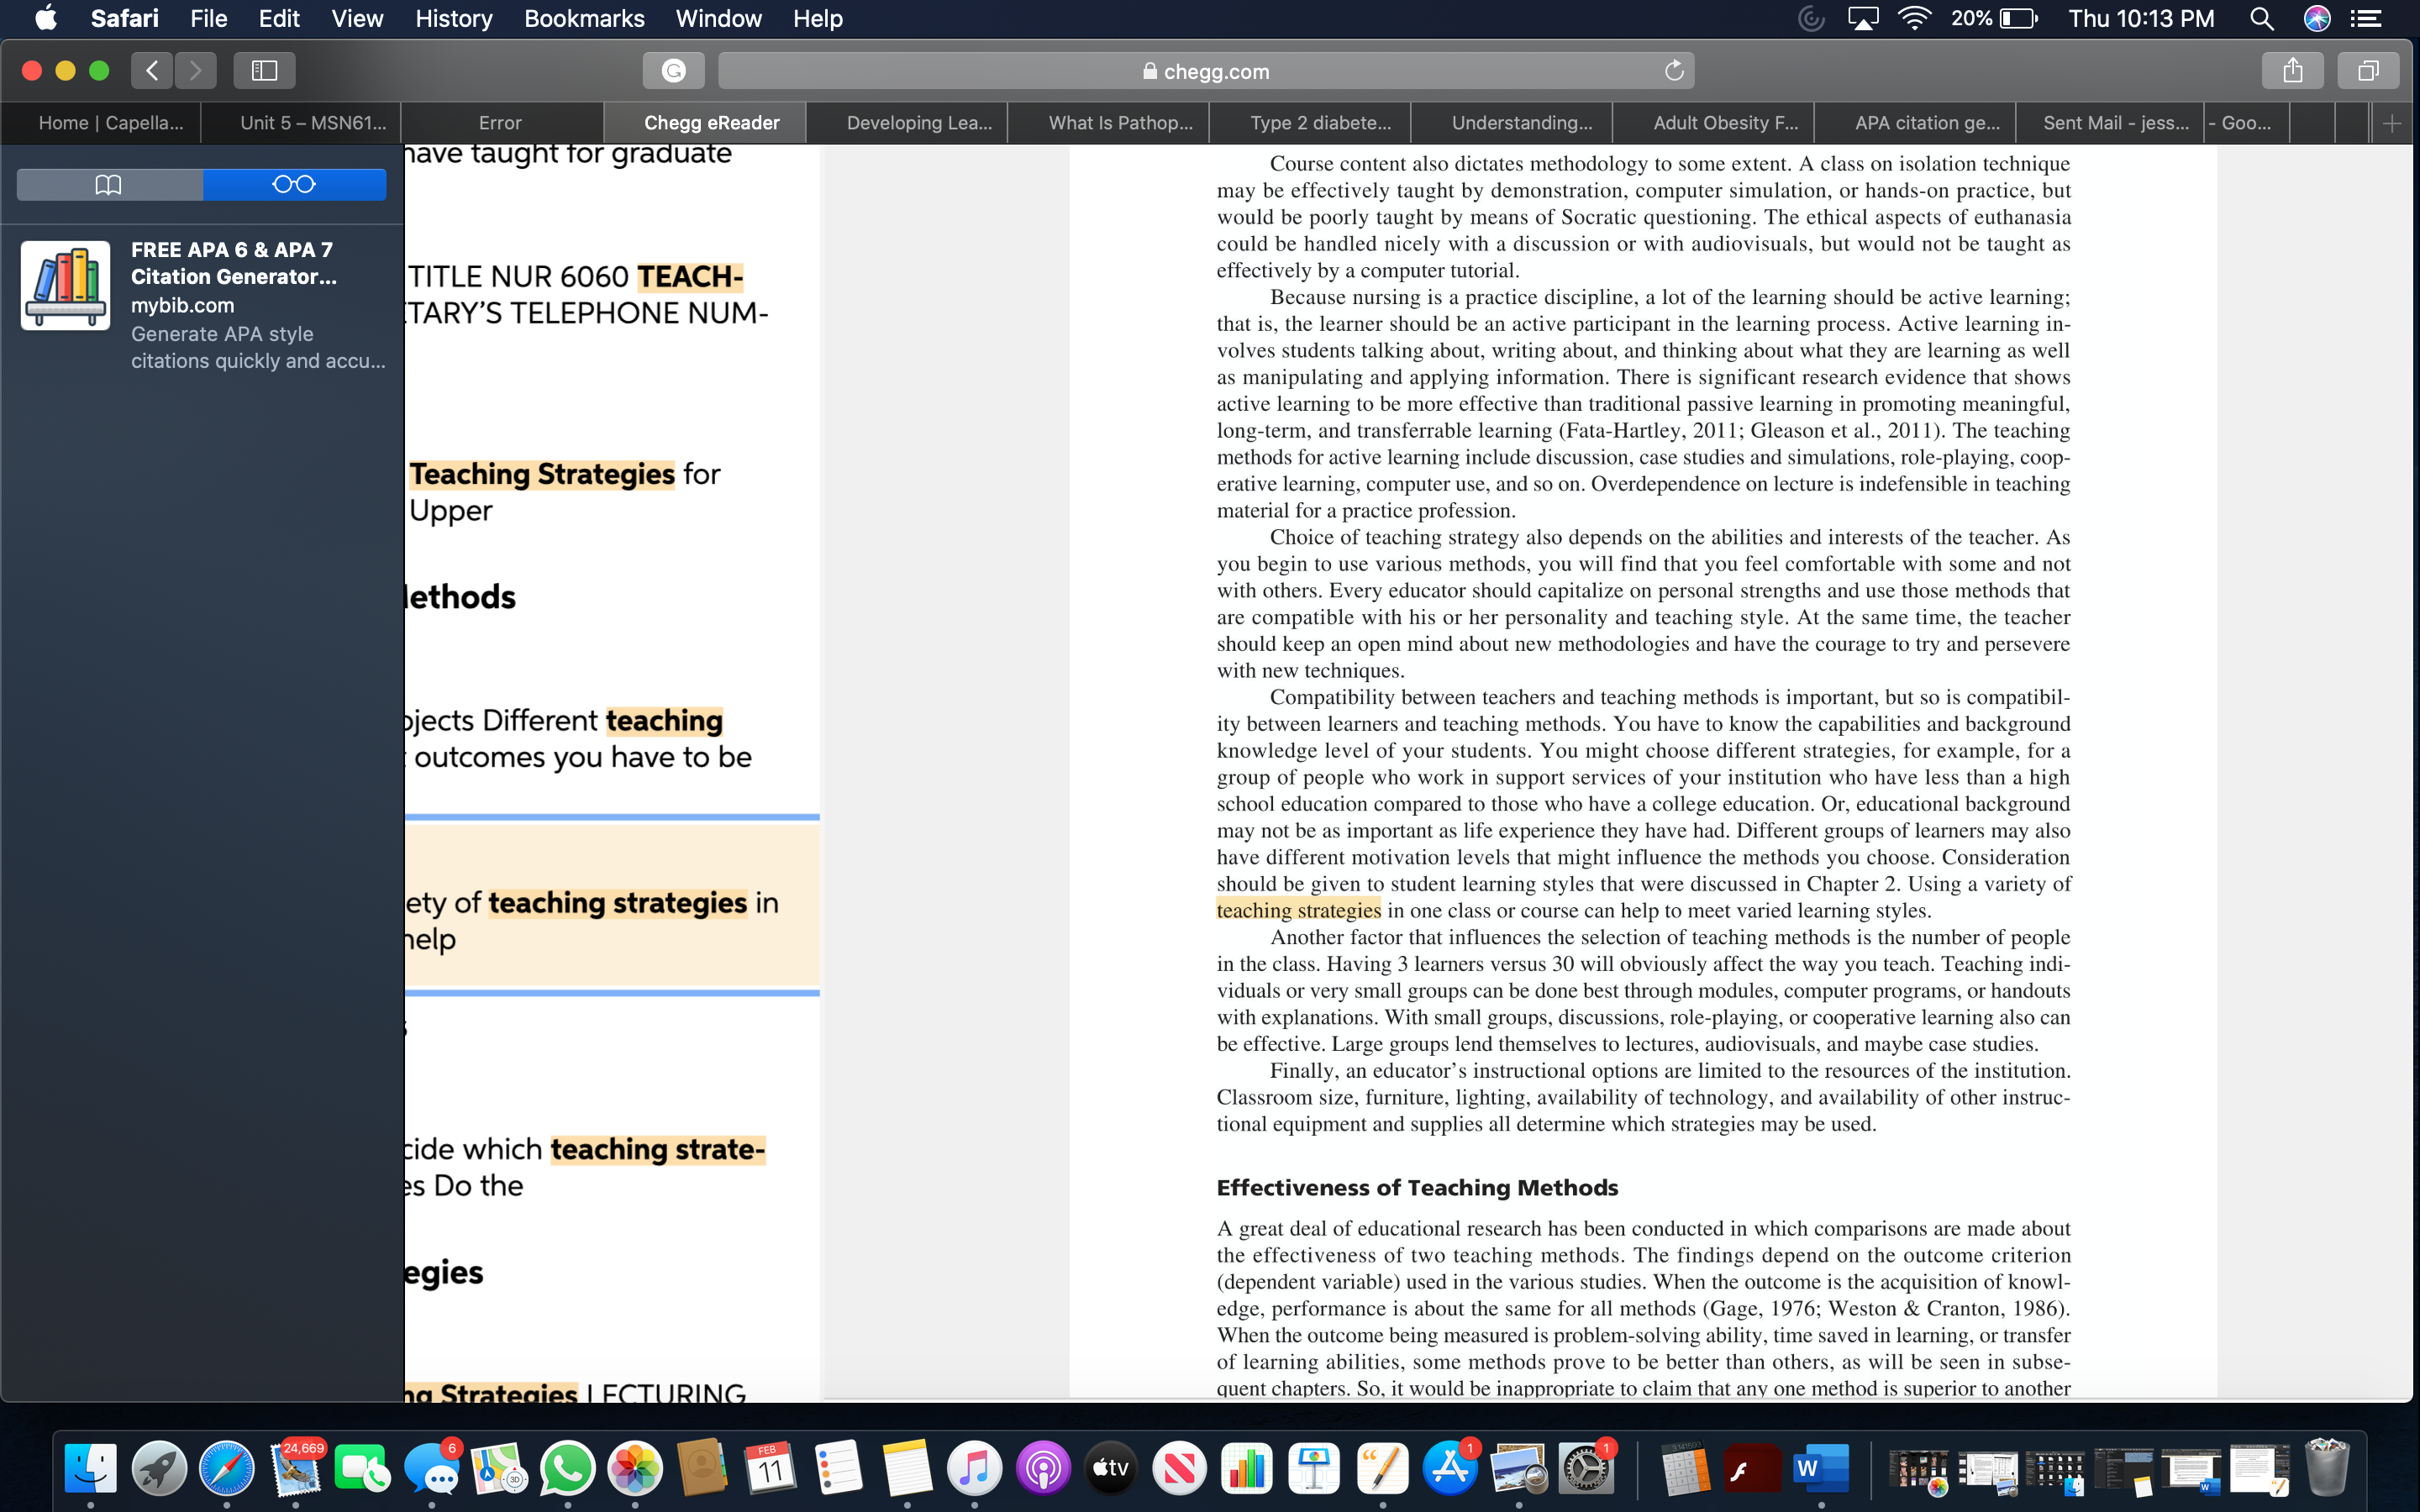Switch to What Is Pathop... tab
This screenshot has height=1512, width=2420.
[1109, 123]
